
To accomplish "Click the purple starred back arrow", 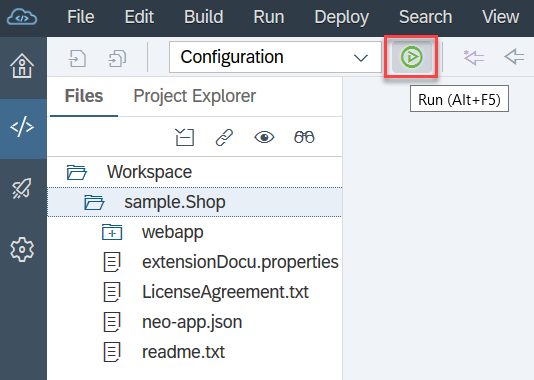I will [474, 57].
